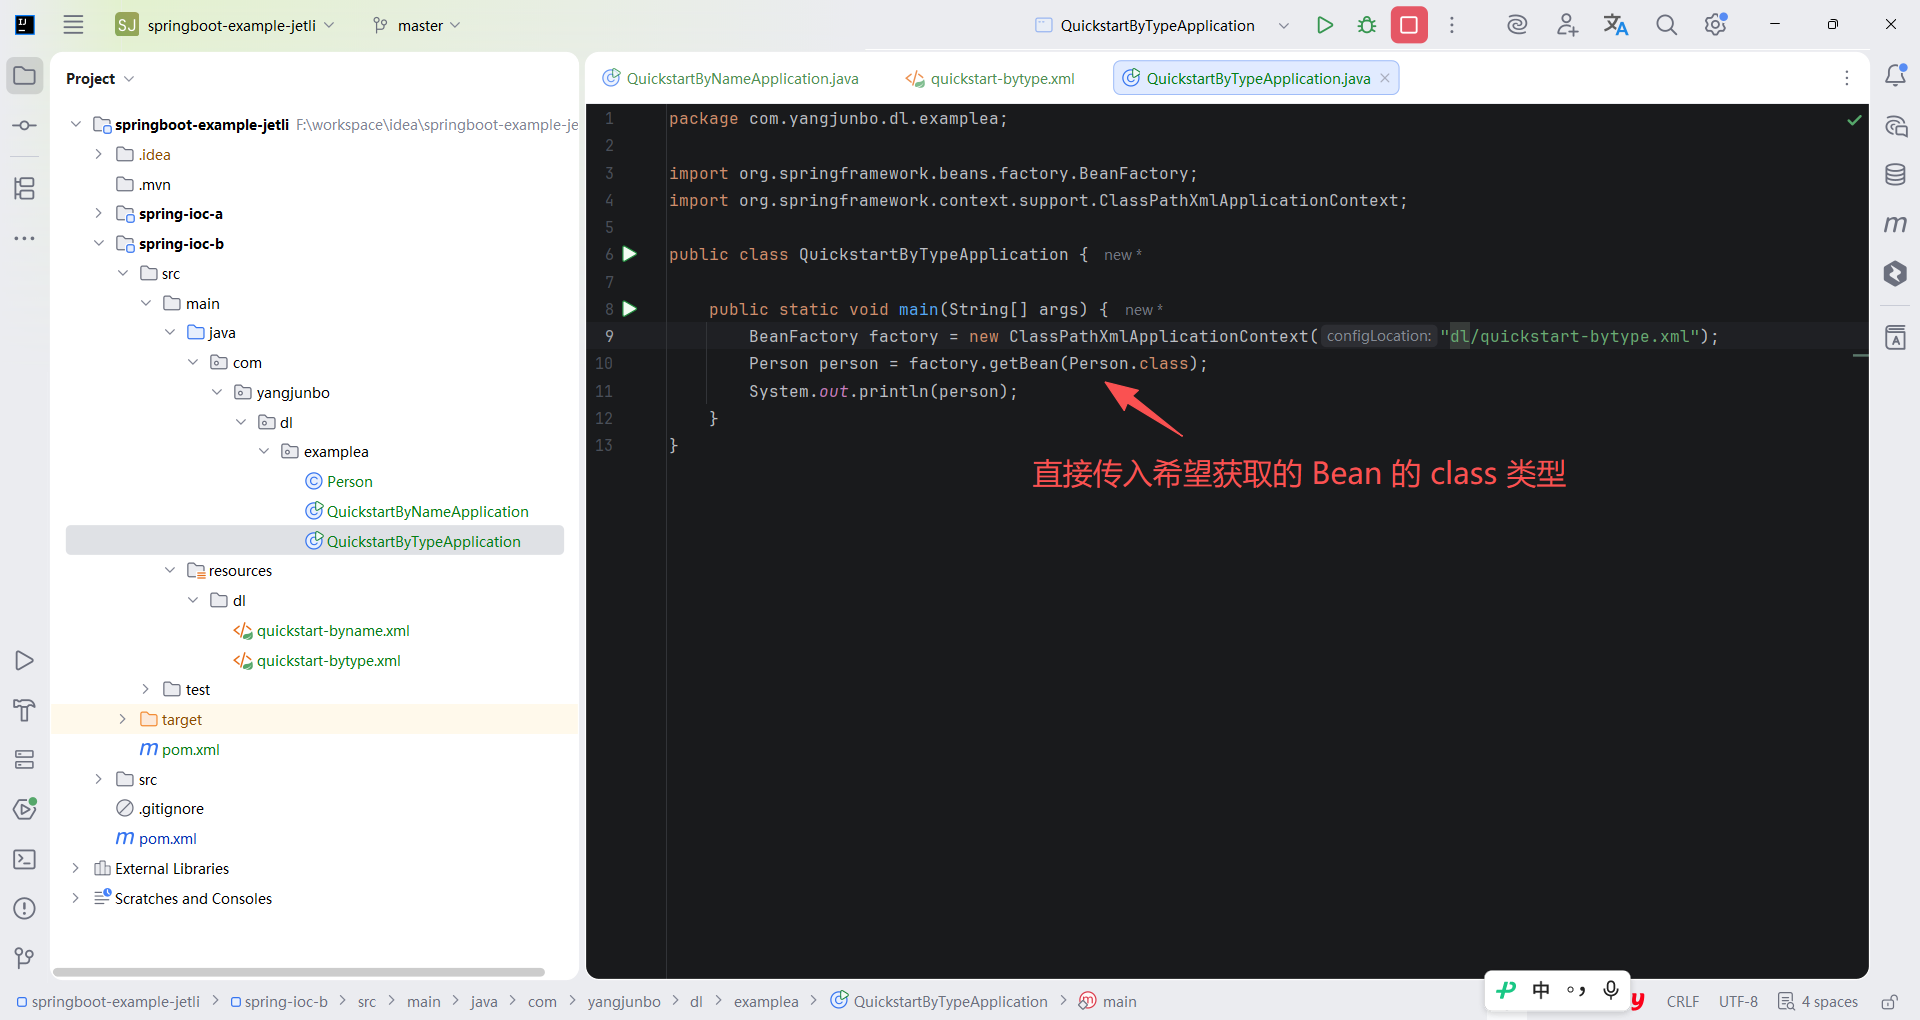Expand the target folder
The height and width of the screenshot is (1020, 1920).
pyautogui.click(x=122, y=719)
